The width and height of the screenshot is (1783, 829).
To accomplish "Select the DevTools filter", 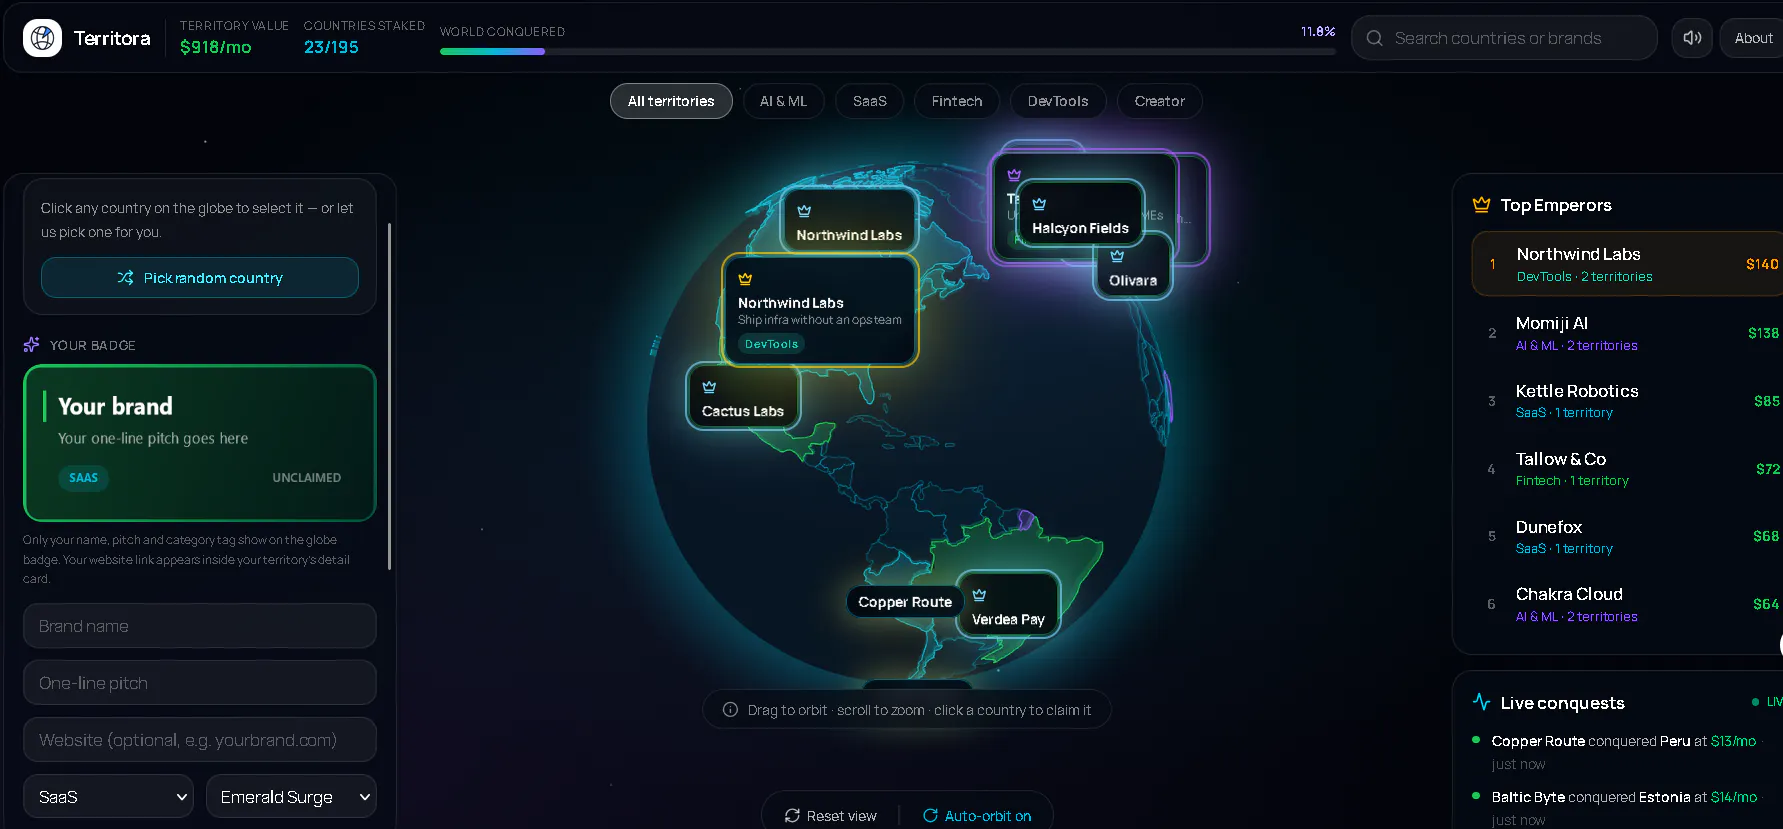I will pyautogui.click(x=1058, y=101).
